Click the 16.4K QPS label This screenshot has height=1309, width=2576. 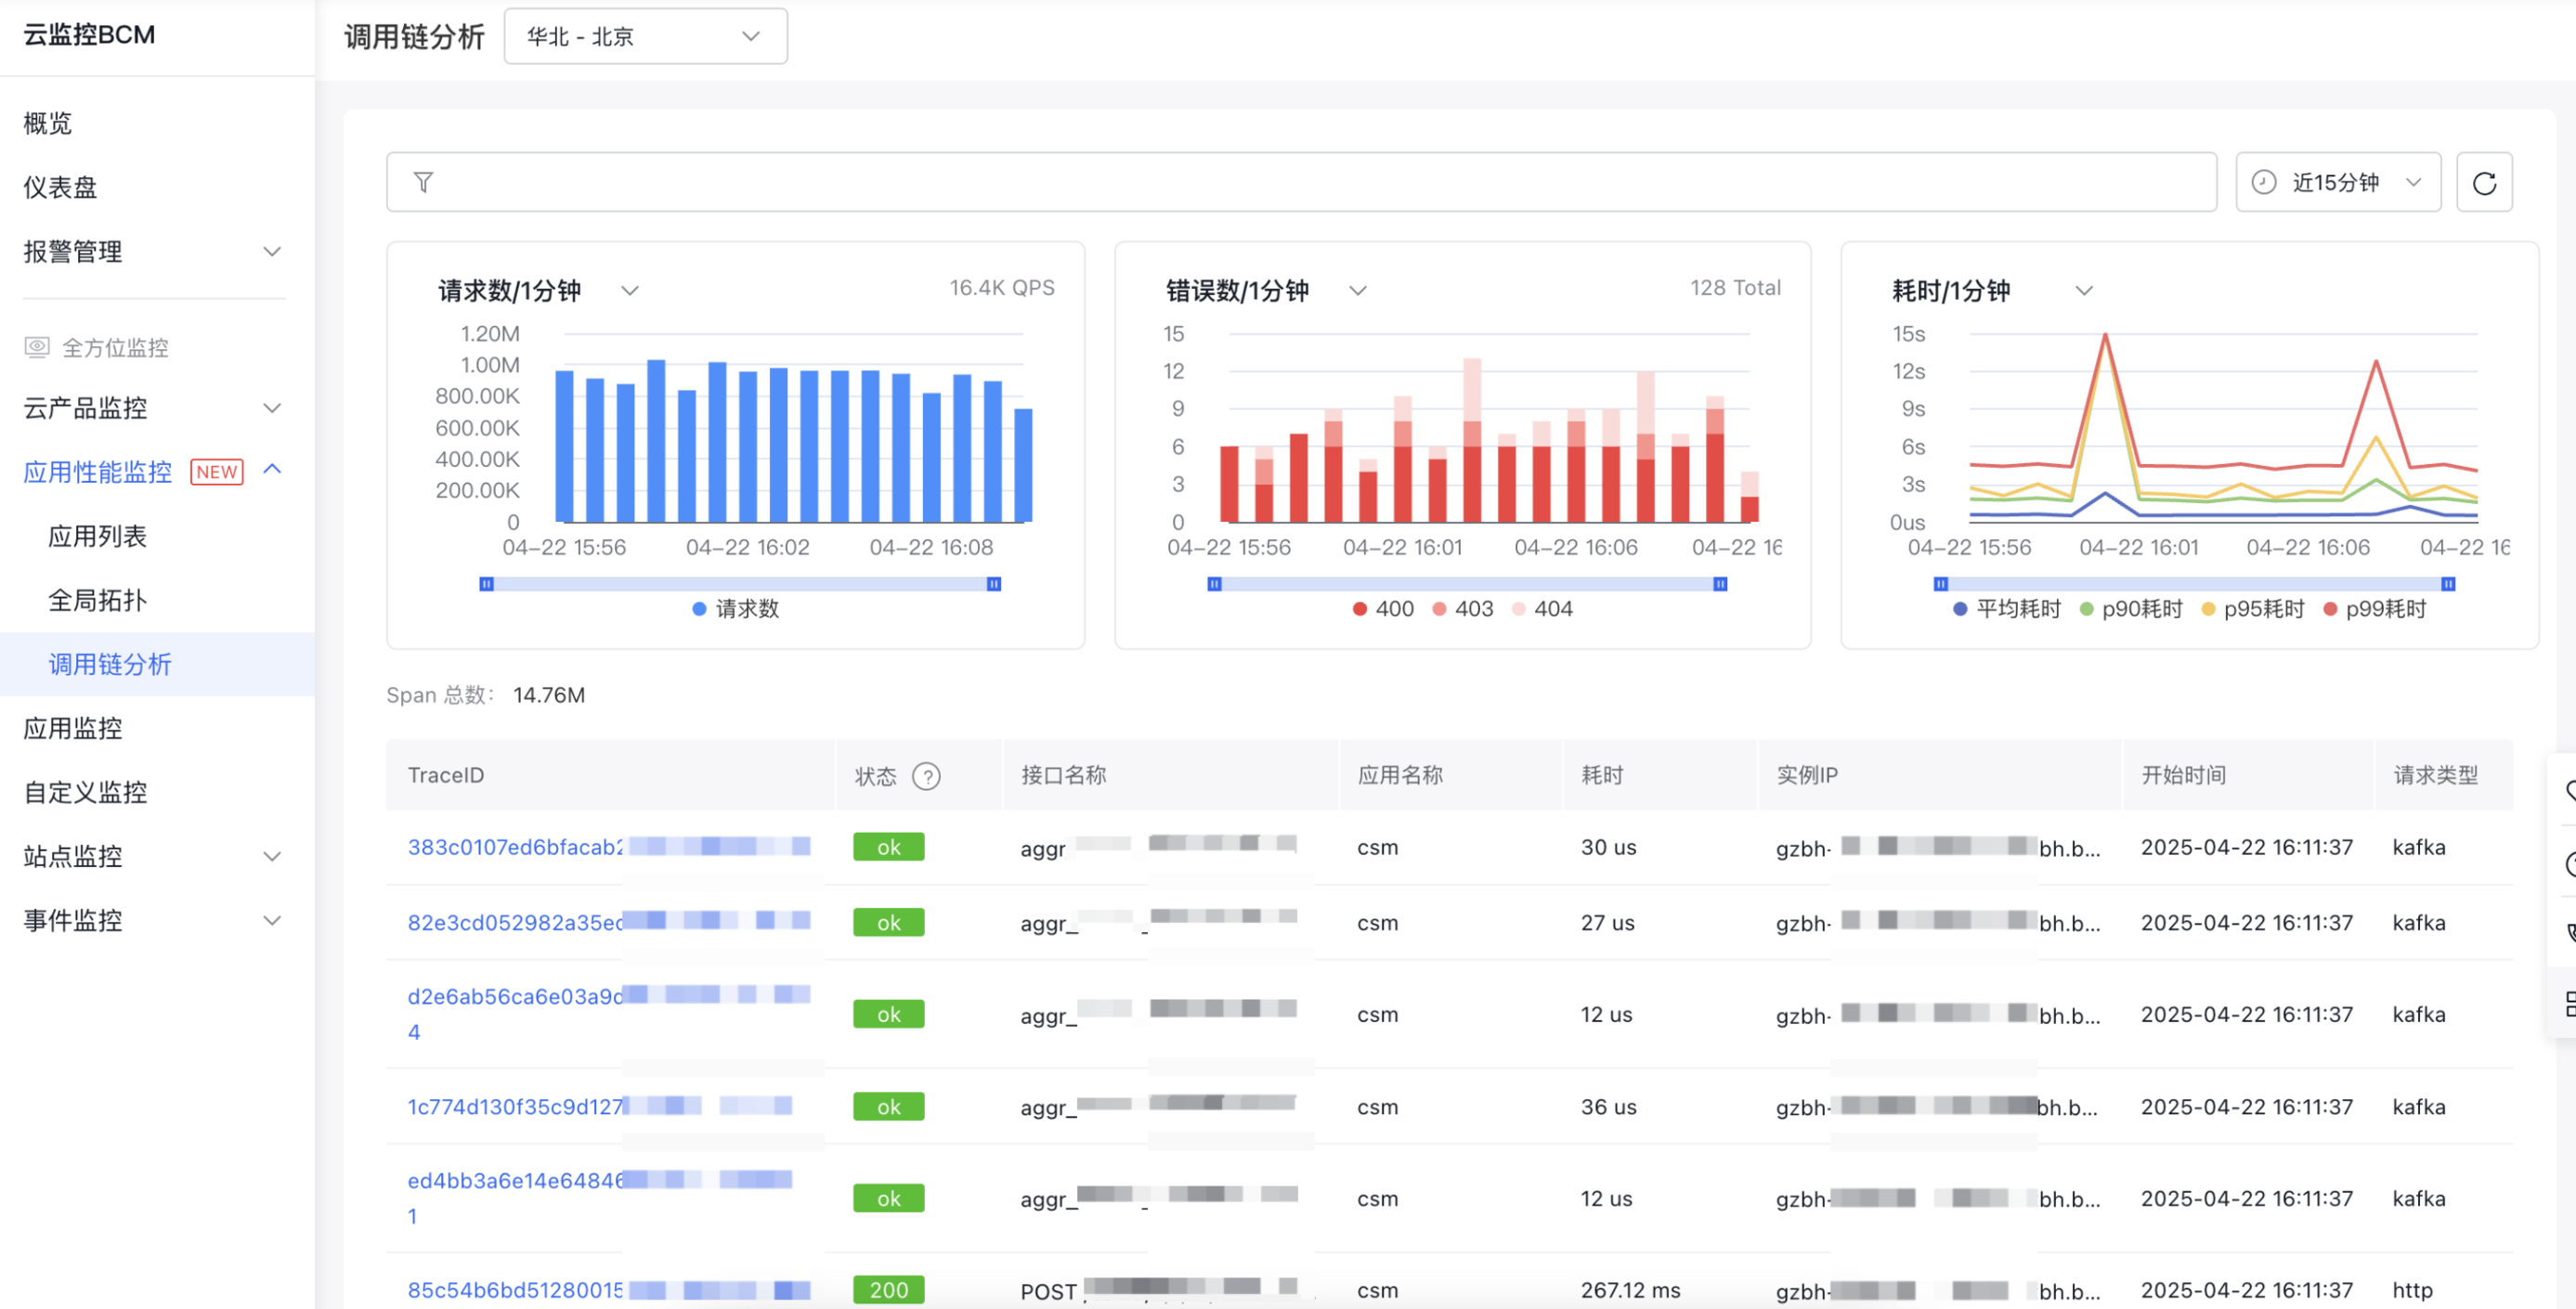[x=1002, y=288]
